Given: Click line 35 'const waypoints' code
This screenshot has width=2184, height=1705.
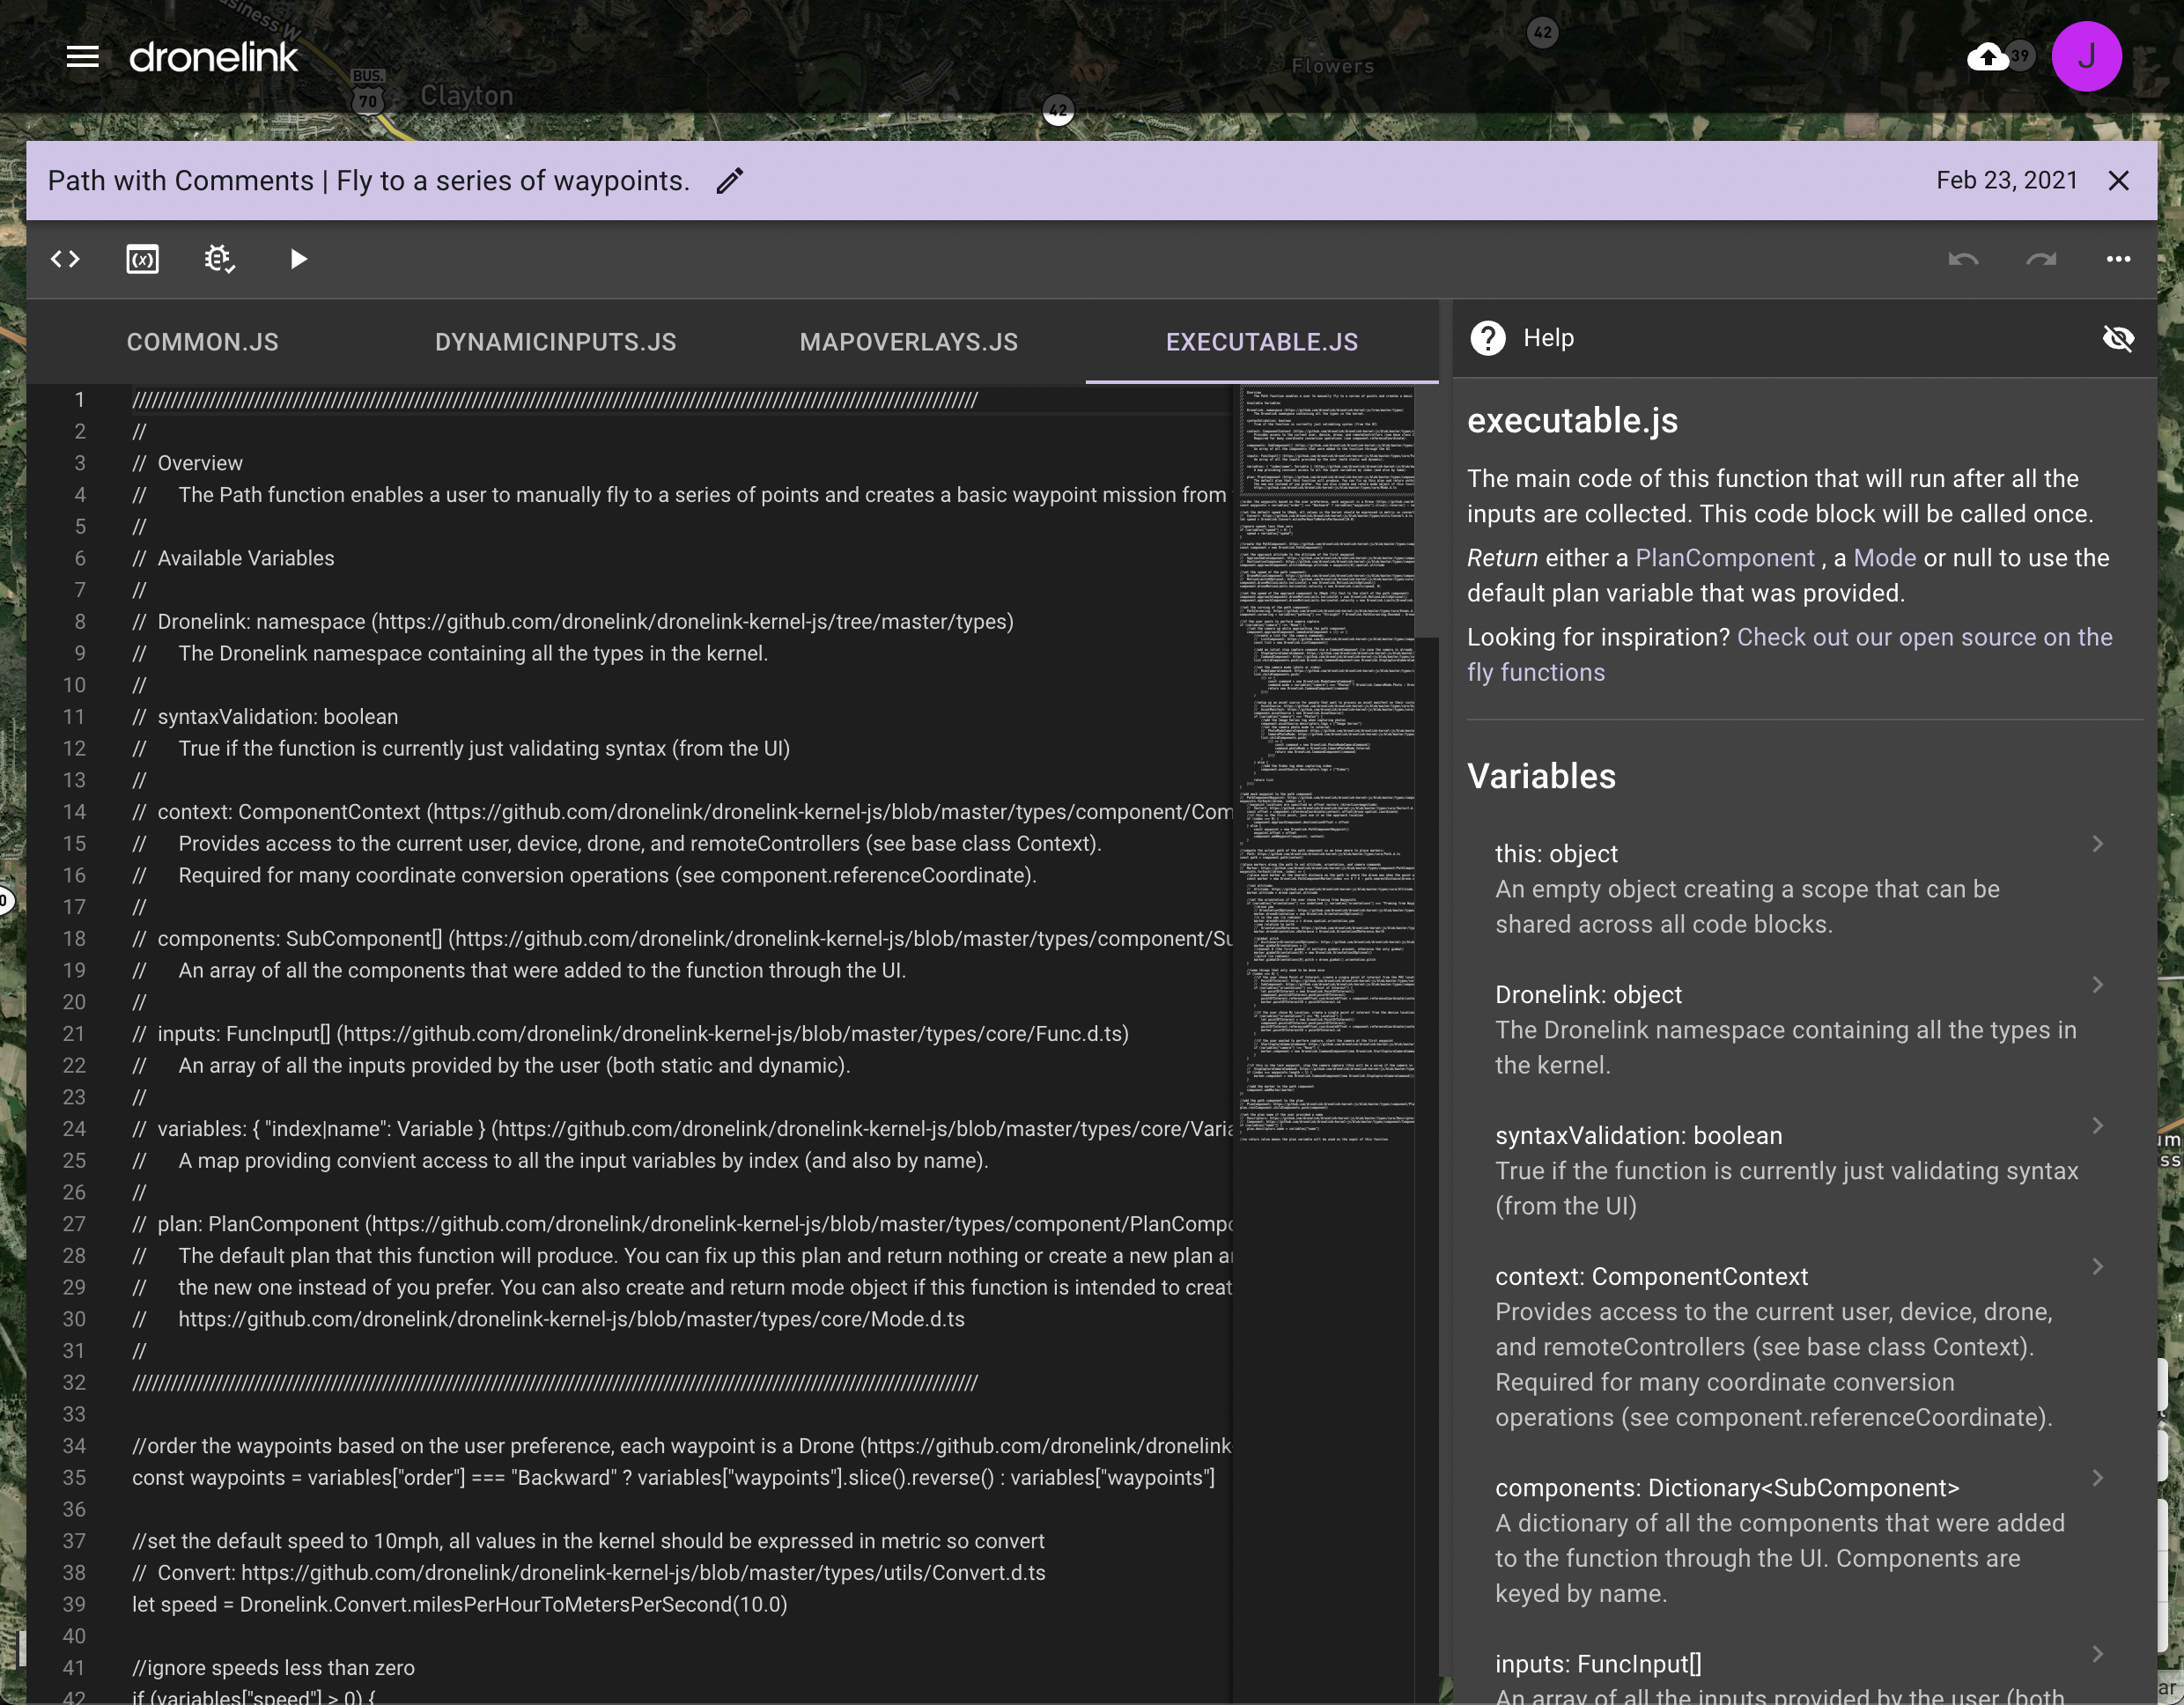Looking at the screenshot, I should pos(673,1477).
